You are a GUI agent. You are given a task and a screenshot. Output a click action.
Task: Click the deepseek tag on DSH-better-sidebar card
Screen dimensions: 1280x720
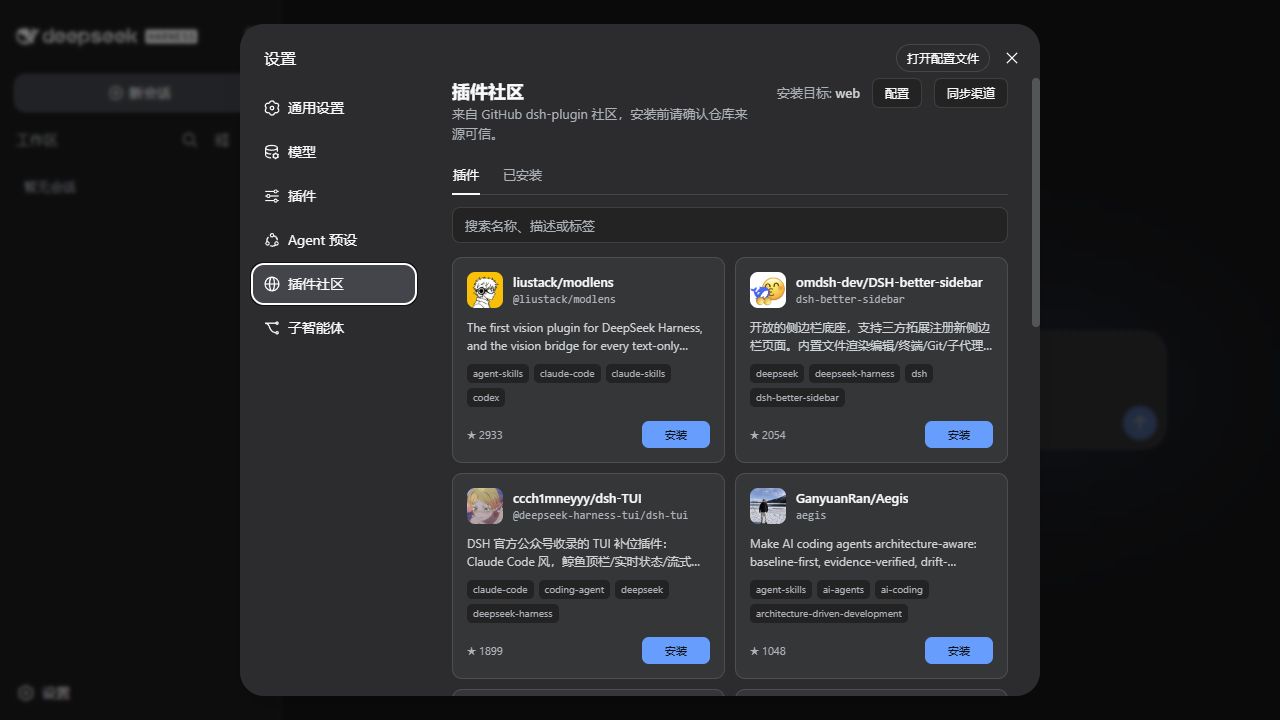(x=777, y=374)
